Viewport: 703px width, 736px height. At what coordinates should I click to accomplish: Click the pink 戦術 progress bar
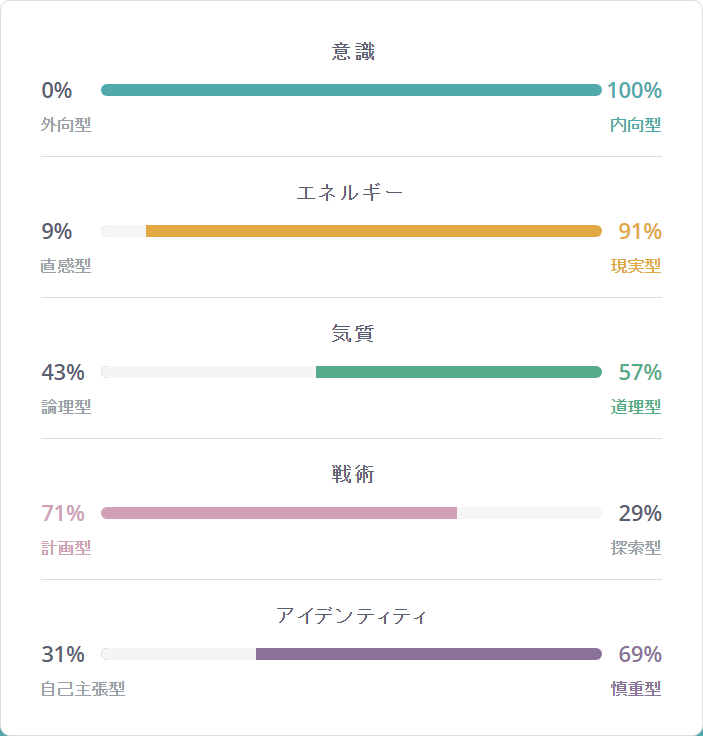[279, 513]
